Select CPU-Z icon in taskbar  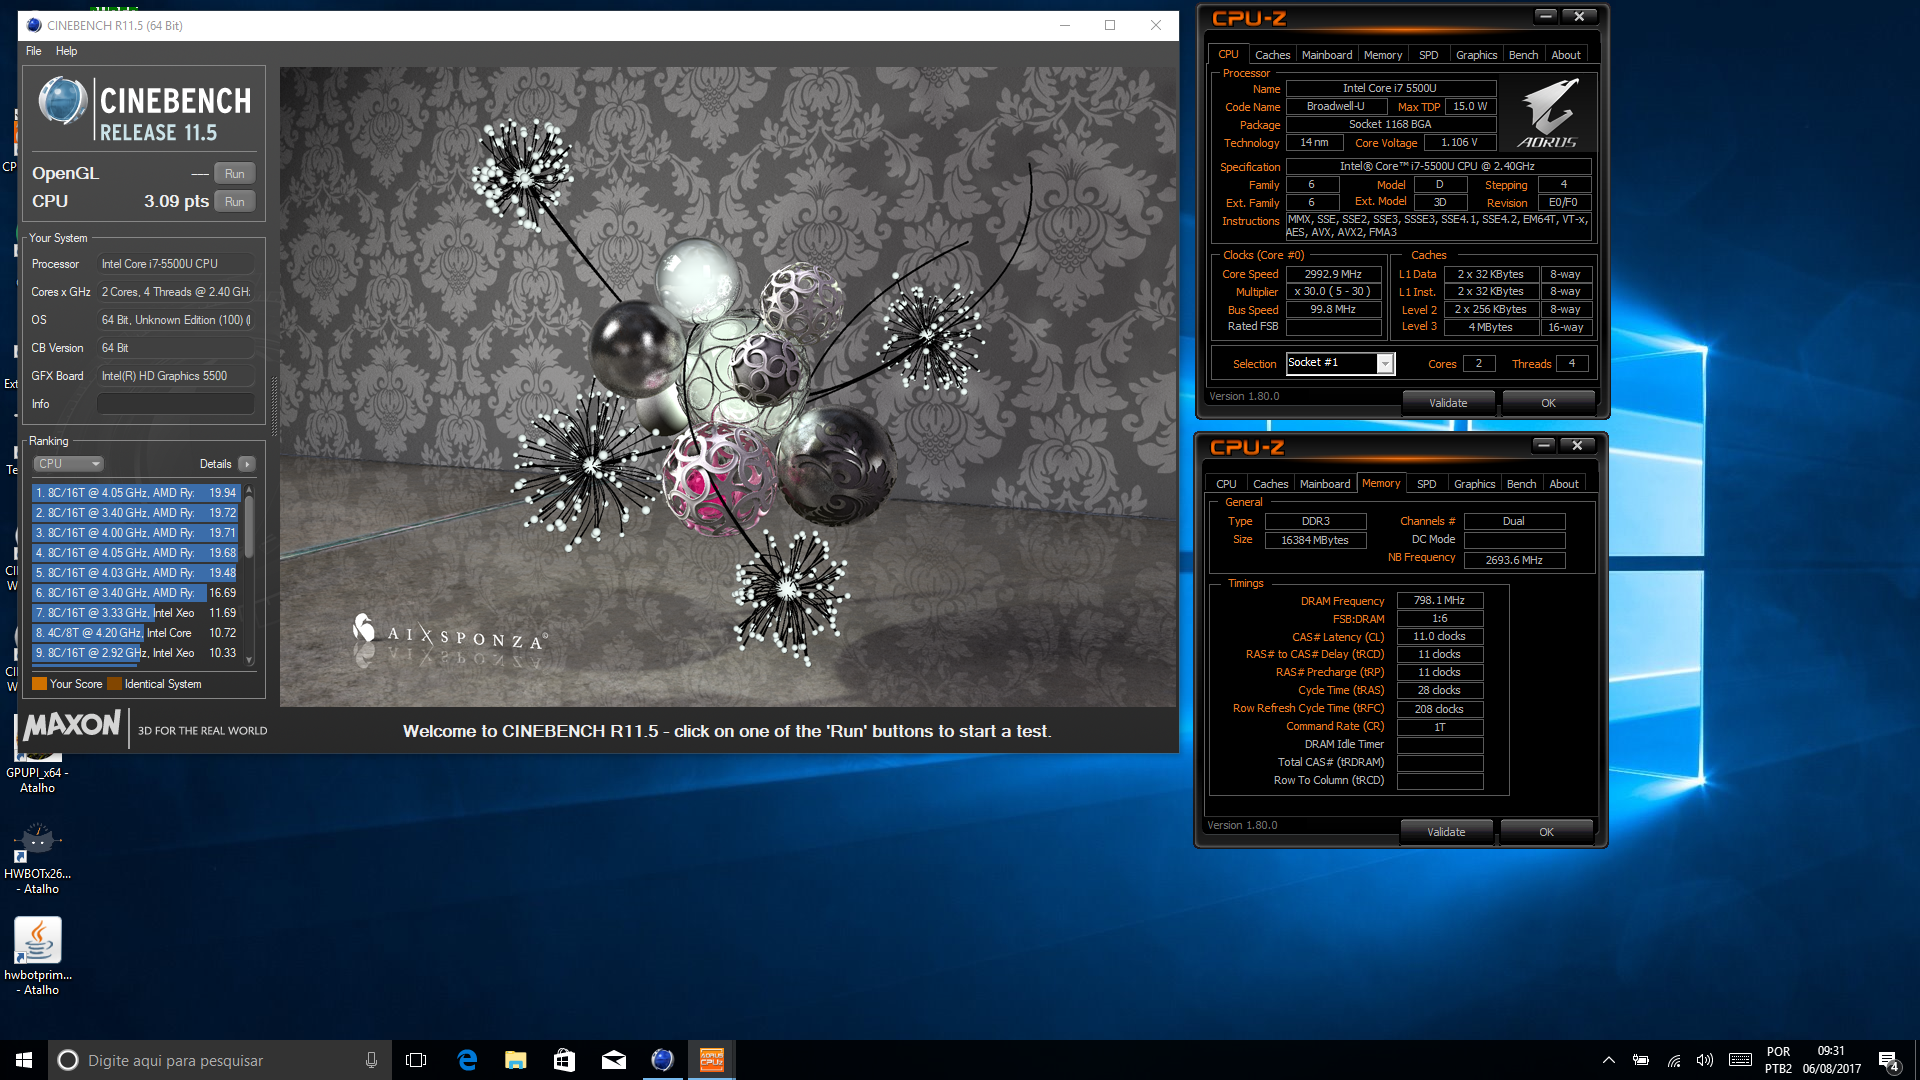coord(711,1060)
